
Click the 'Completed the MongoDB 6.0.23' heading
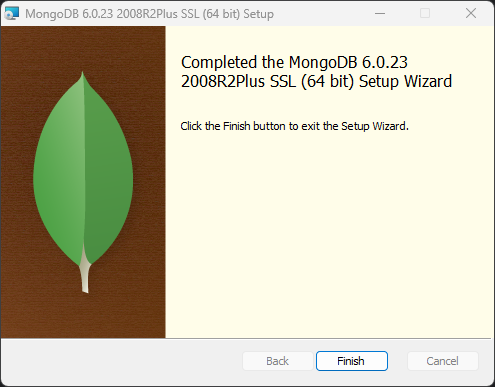point(316,72)
